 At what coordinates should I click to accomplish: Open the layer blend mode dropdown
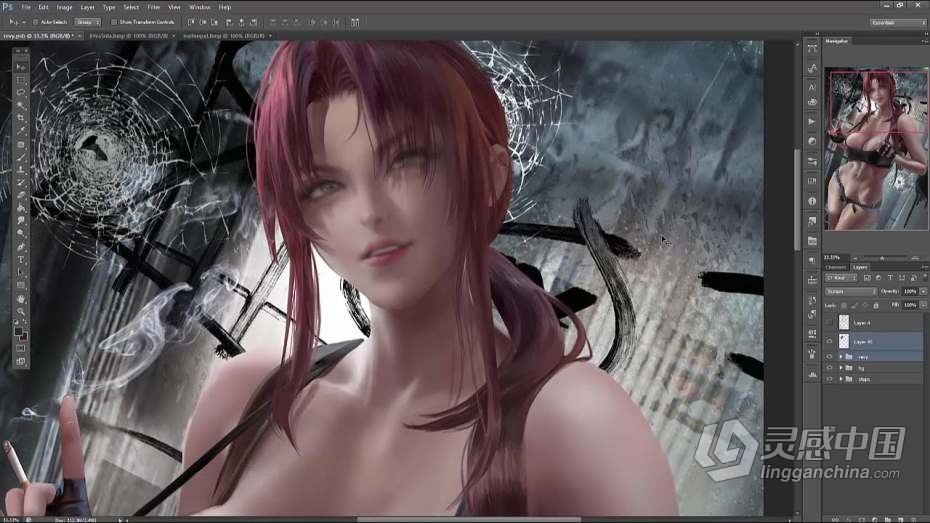click(x=851, y=292)
